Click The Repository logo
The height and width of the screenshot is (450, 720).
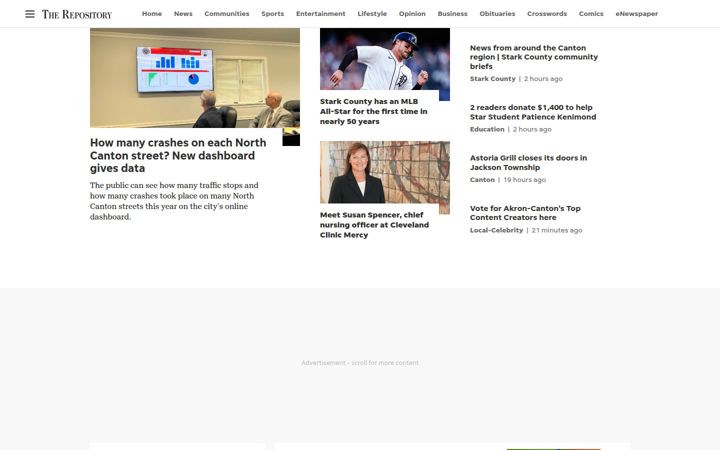pos(77,14)
